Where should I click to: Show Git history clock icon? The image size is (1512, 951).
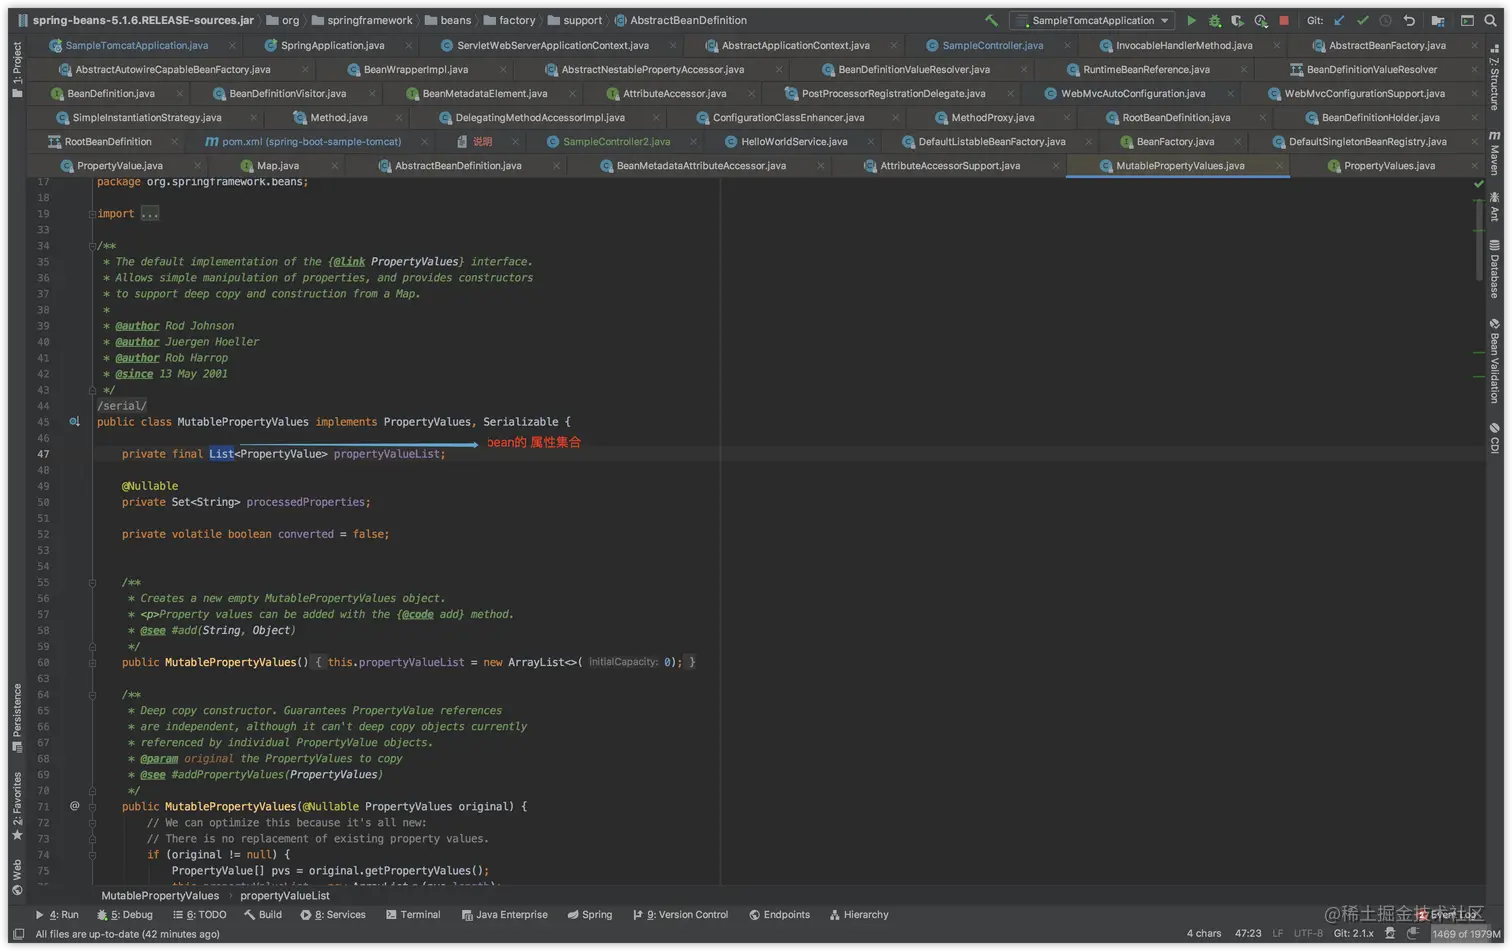click(x=1385, y=20)
